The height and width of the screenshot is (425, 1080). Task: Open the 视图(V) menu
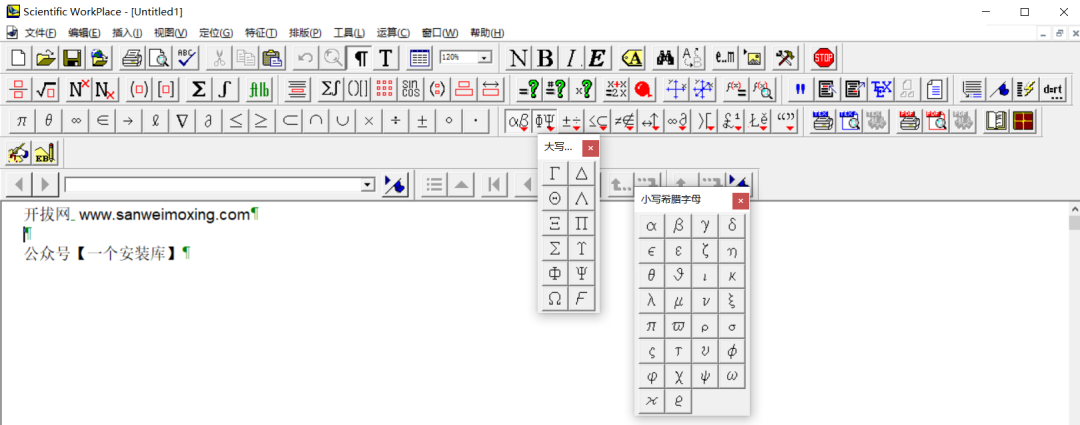click(170, 33)
